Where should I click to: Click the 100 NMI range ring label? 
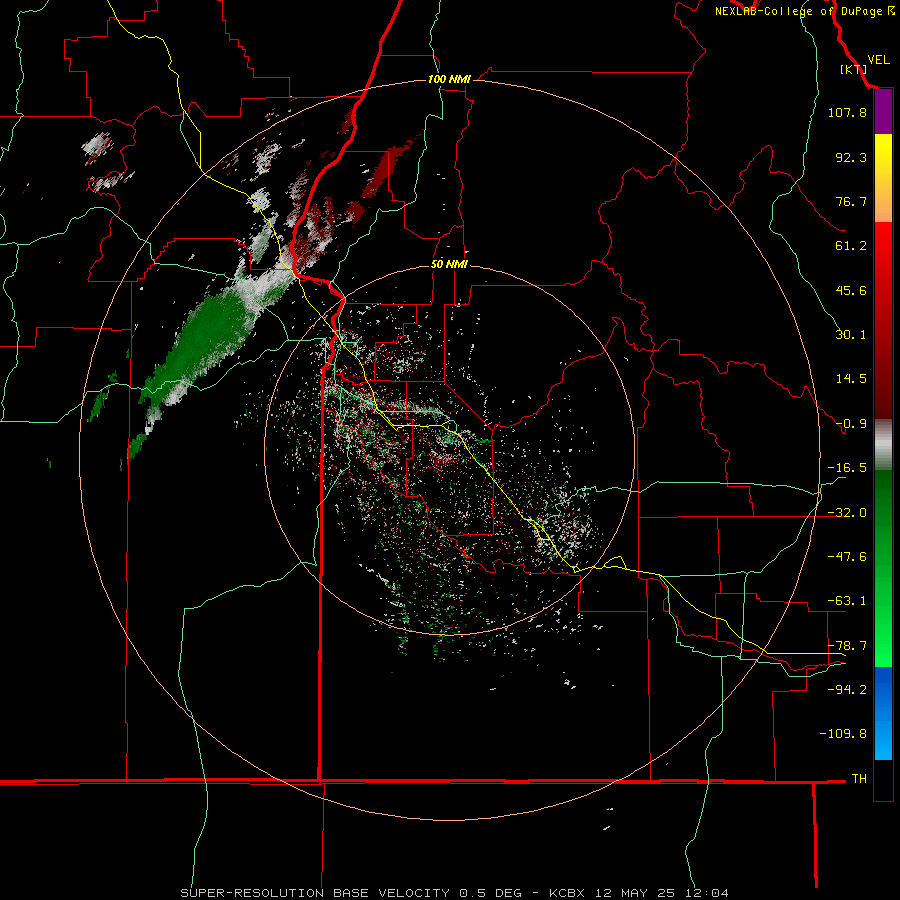(x=449, y=79)
